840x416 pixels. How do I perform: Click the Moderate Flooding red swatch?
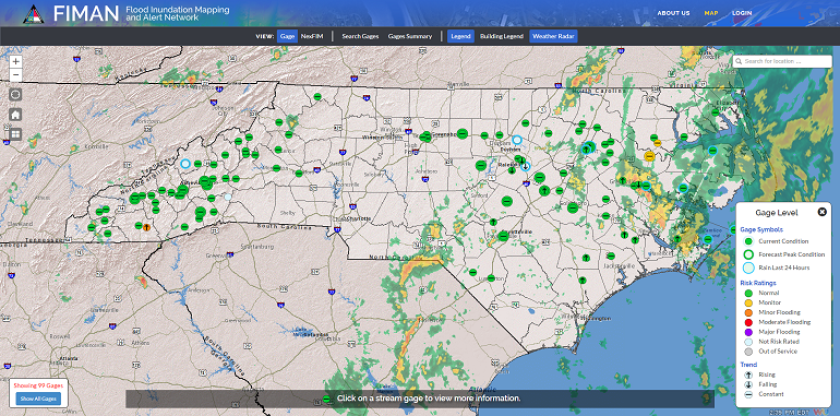point(748,322)
